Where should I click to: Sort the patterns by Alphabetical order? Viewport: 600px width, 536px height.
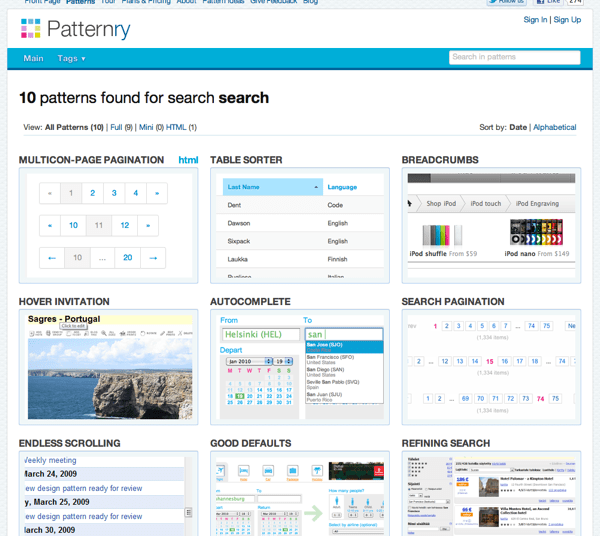[x=554, y=127]
